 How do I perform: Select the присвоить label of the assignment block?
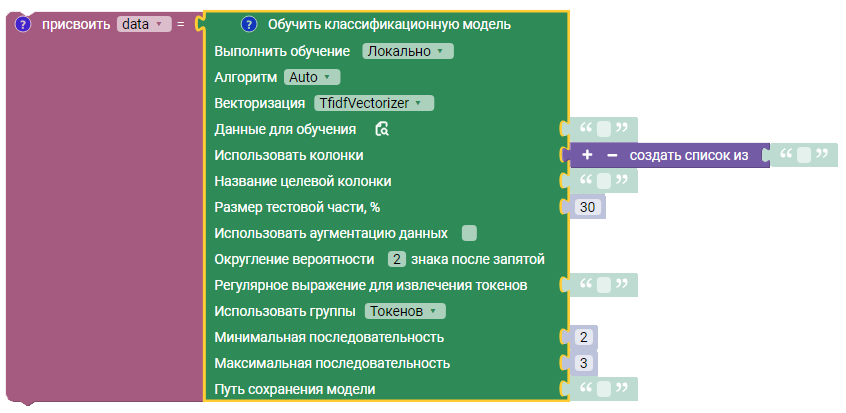(x=76, y=25)
